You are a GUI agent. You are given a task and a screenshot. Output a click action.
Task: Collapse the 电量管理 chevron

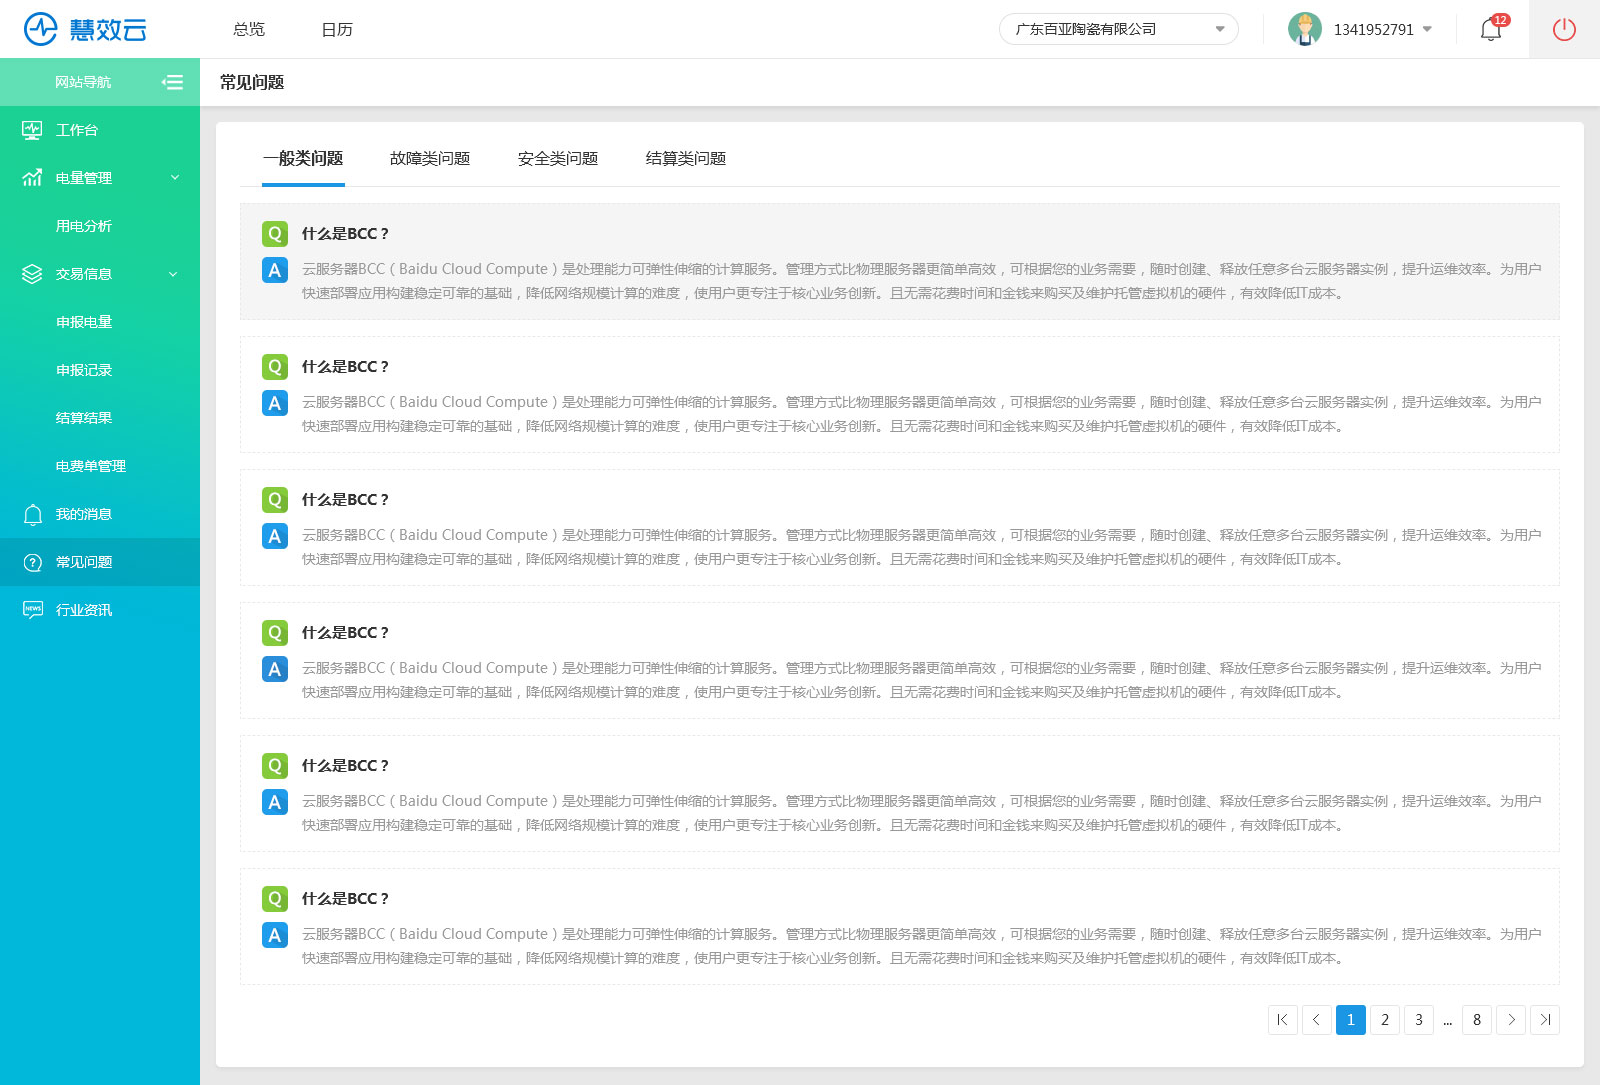175,178
